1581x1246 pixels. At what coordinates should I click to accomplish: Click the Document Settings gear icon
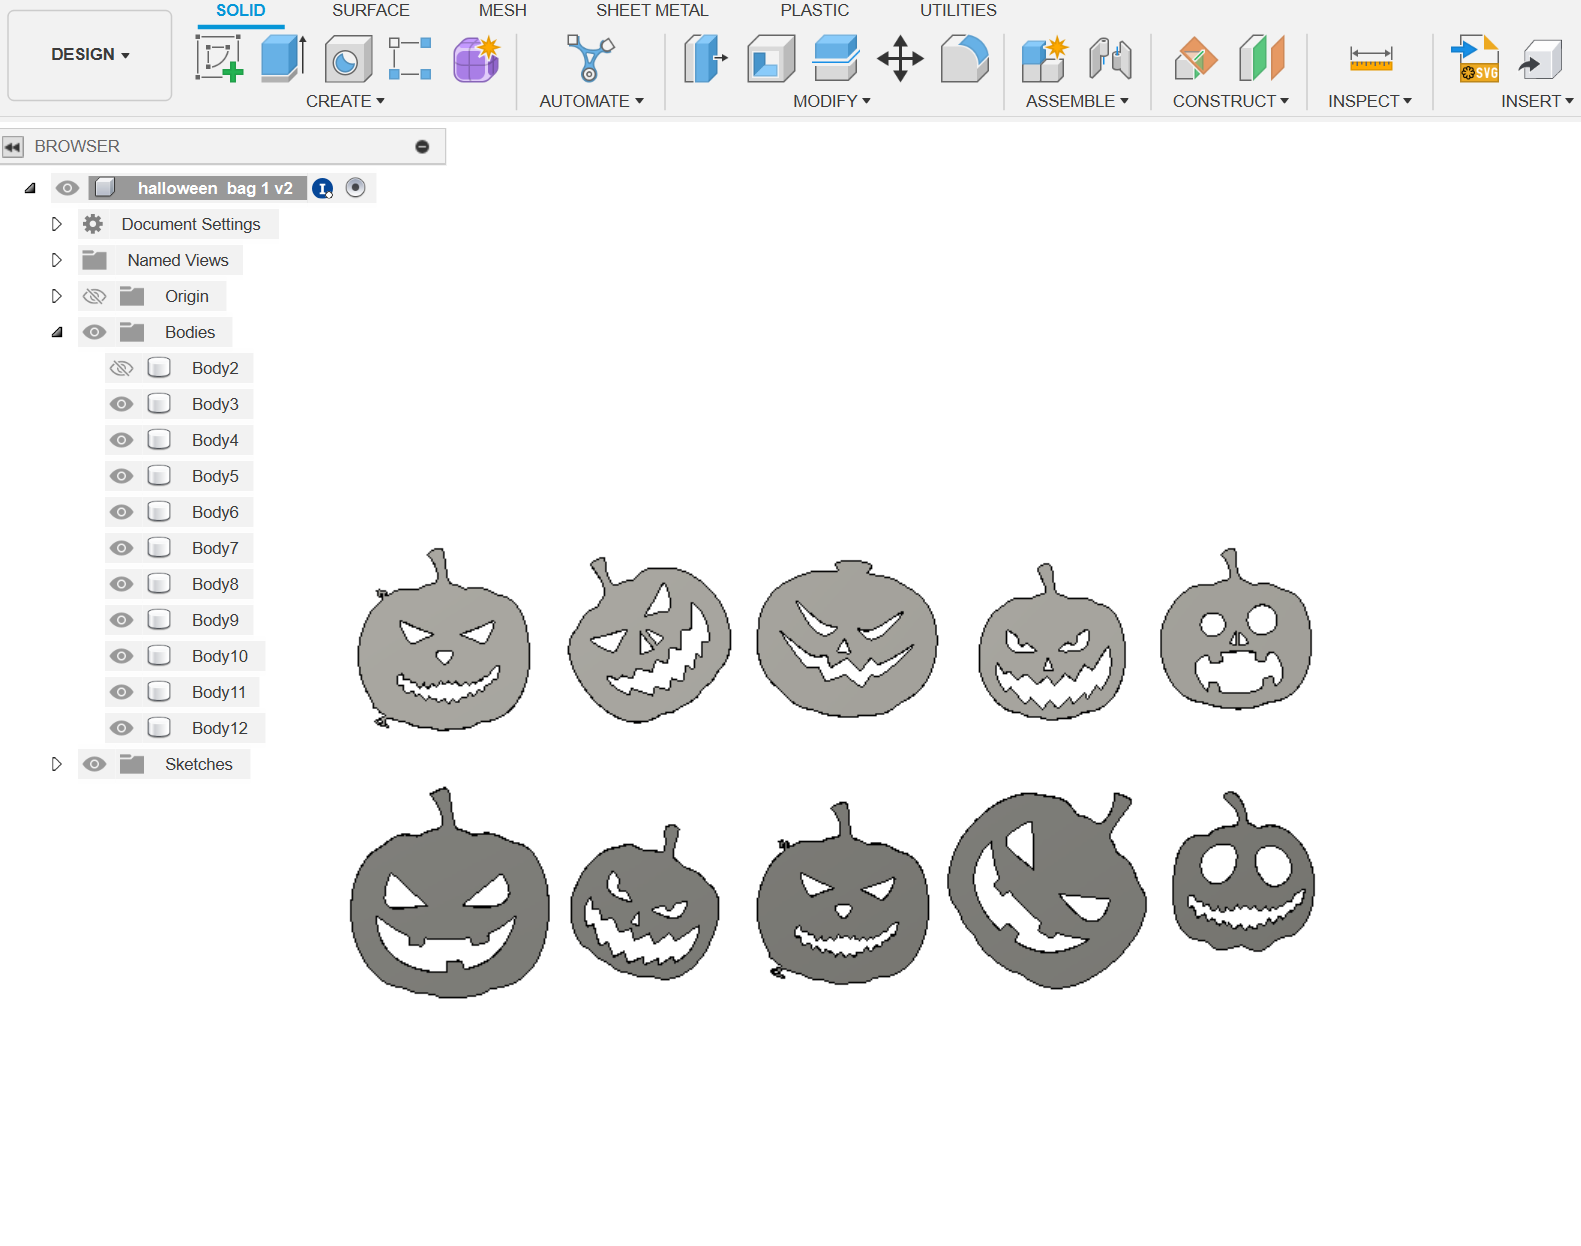point(93,224)
